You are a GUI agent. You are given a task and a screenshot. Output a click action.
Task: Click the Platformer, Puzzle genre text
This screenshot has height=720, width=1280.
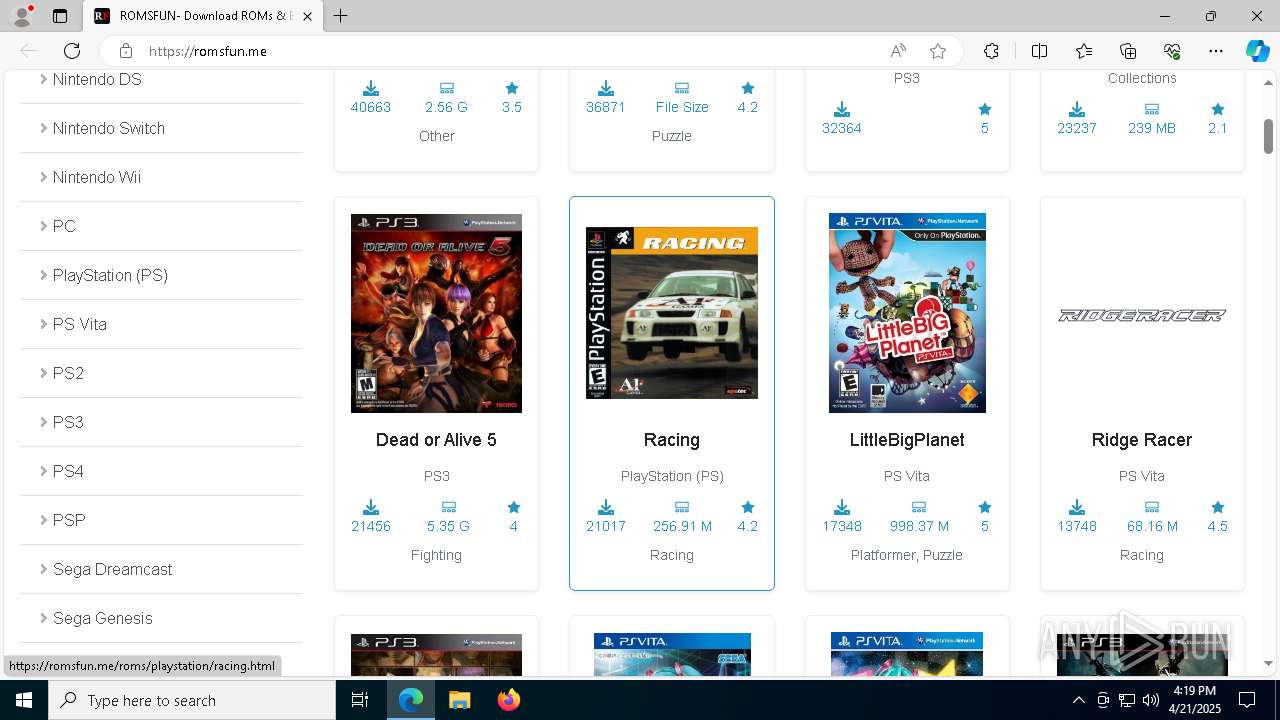tap(907, 555)
